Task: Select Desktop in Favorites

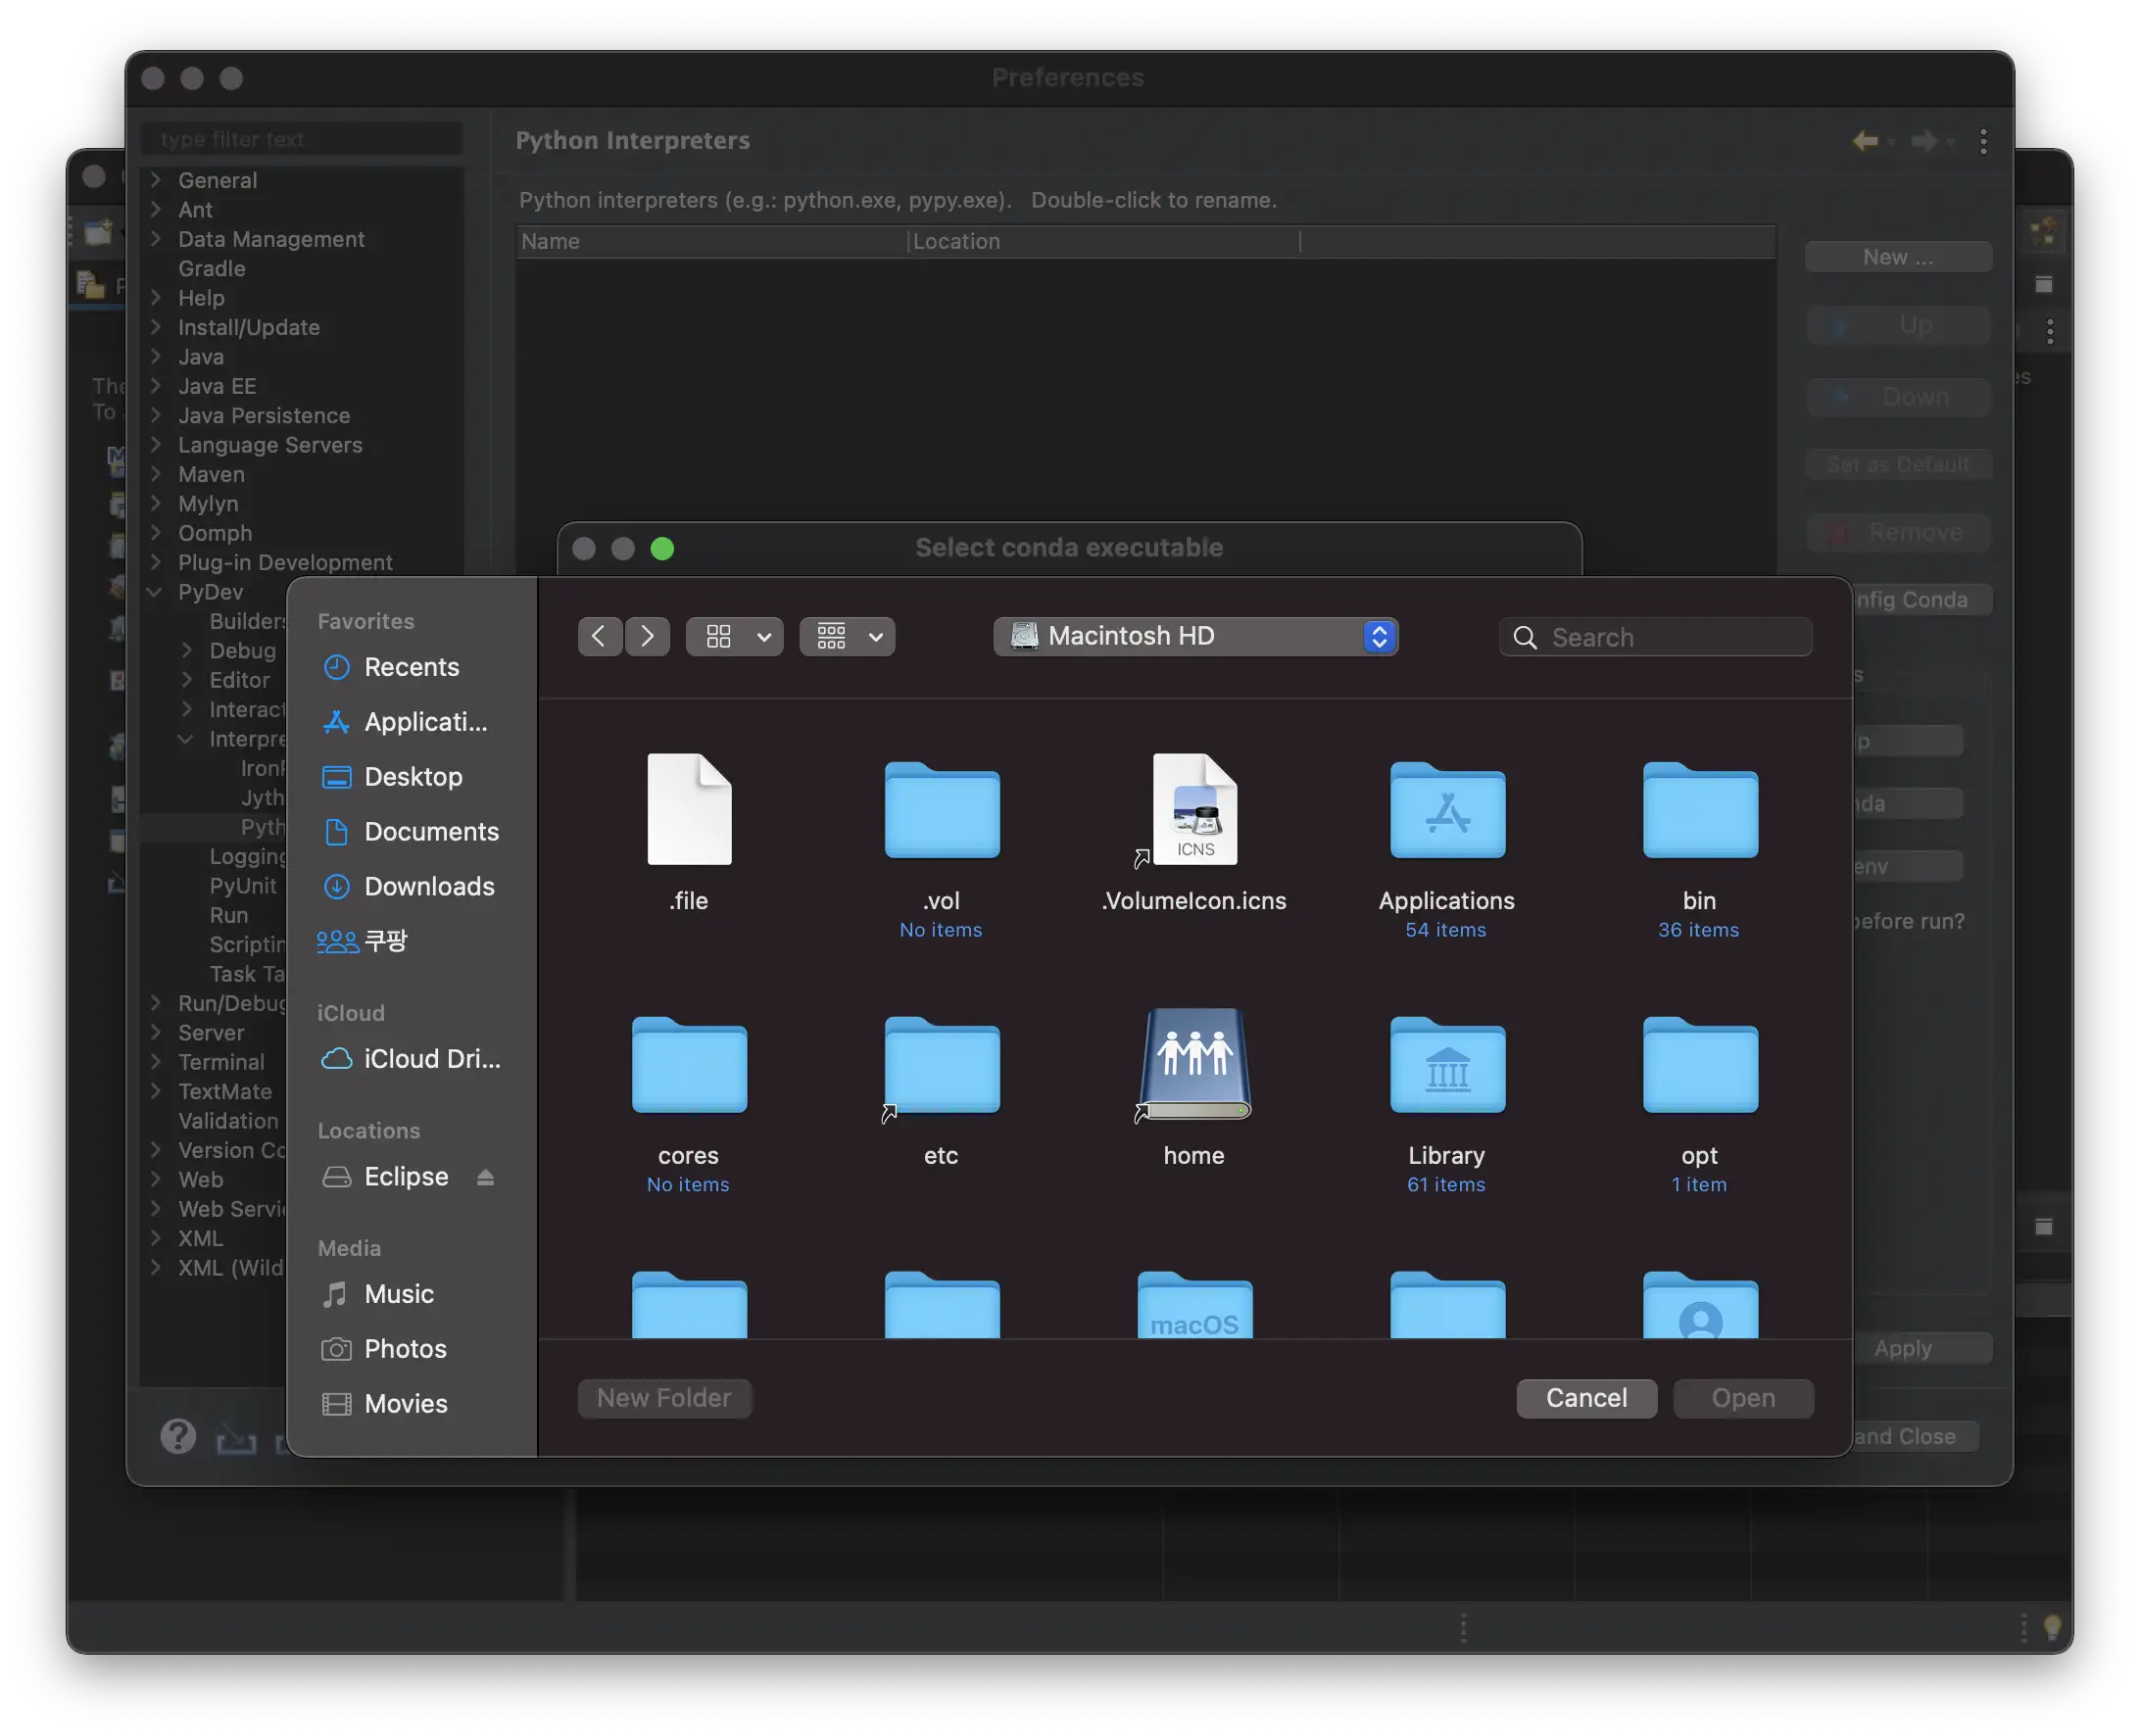Action: (x=412, y=777)
